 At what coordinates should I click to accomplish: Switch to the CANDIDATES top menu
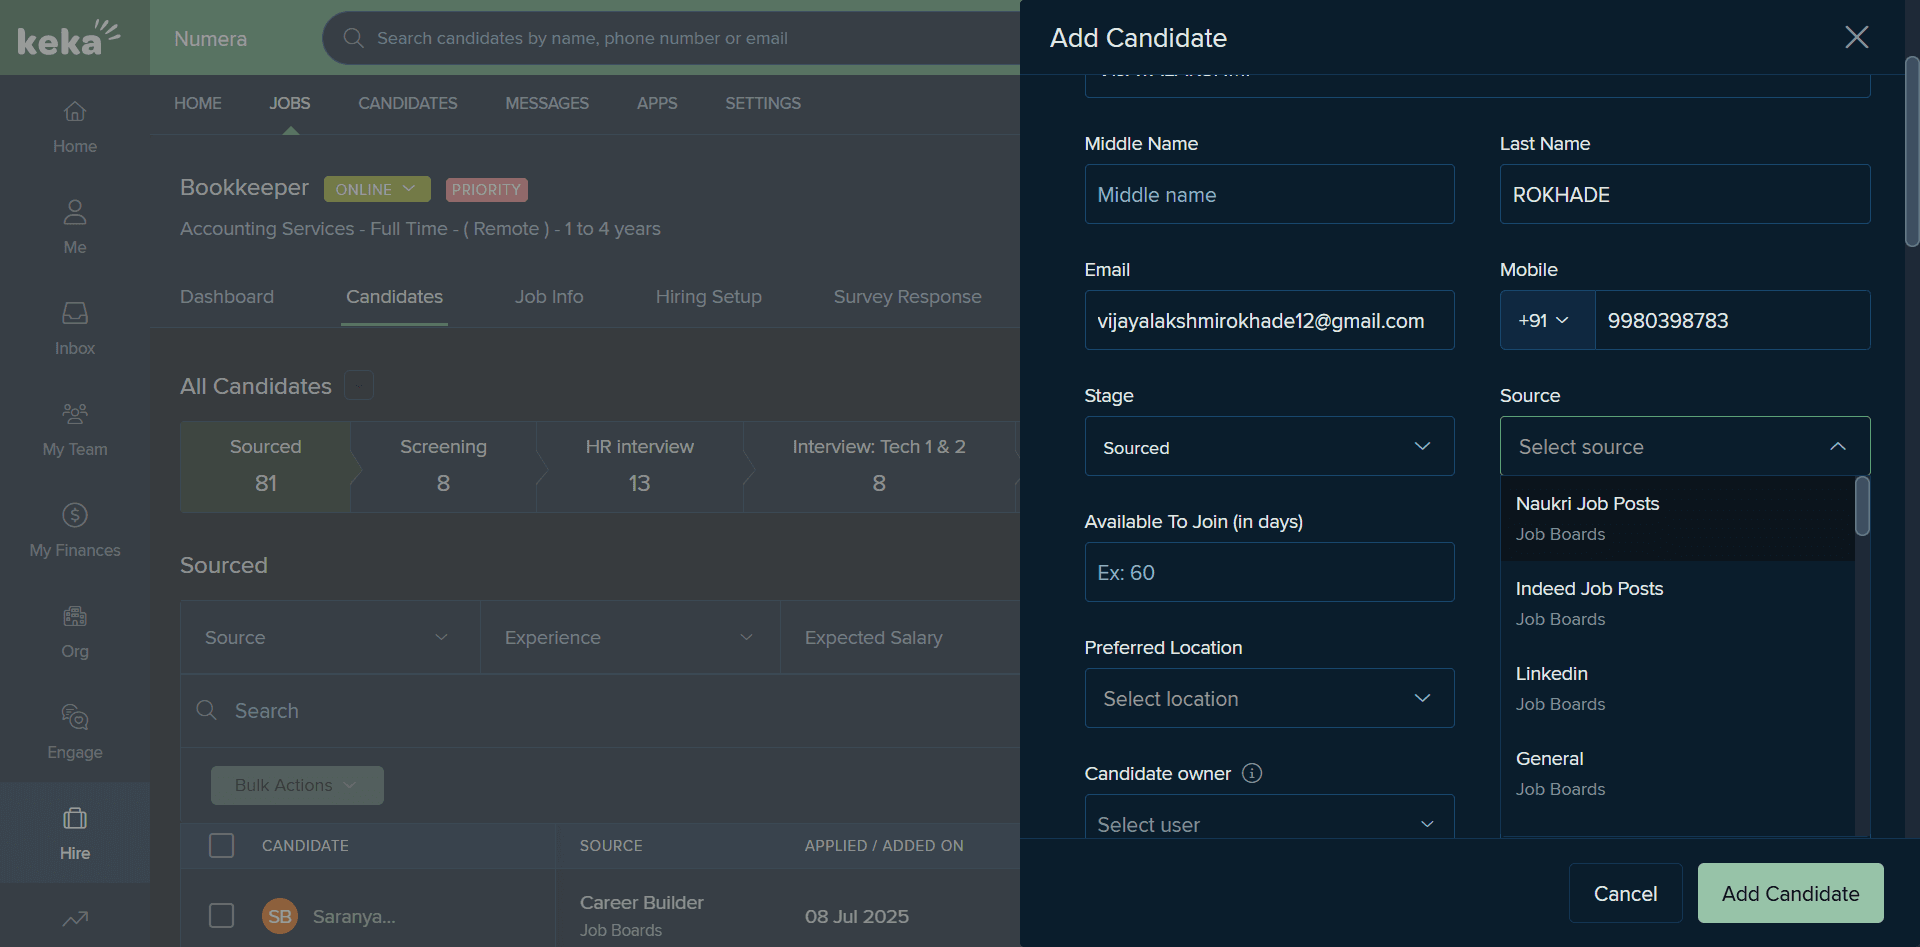tap(408, 103)
